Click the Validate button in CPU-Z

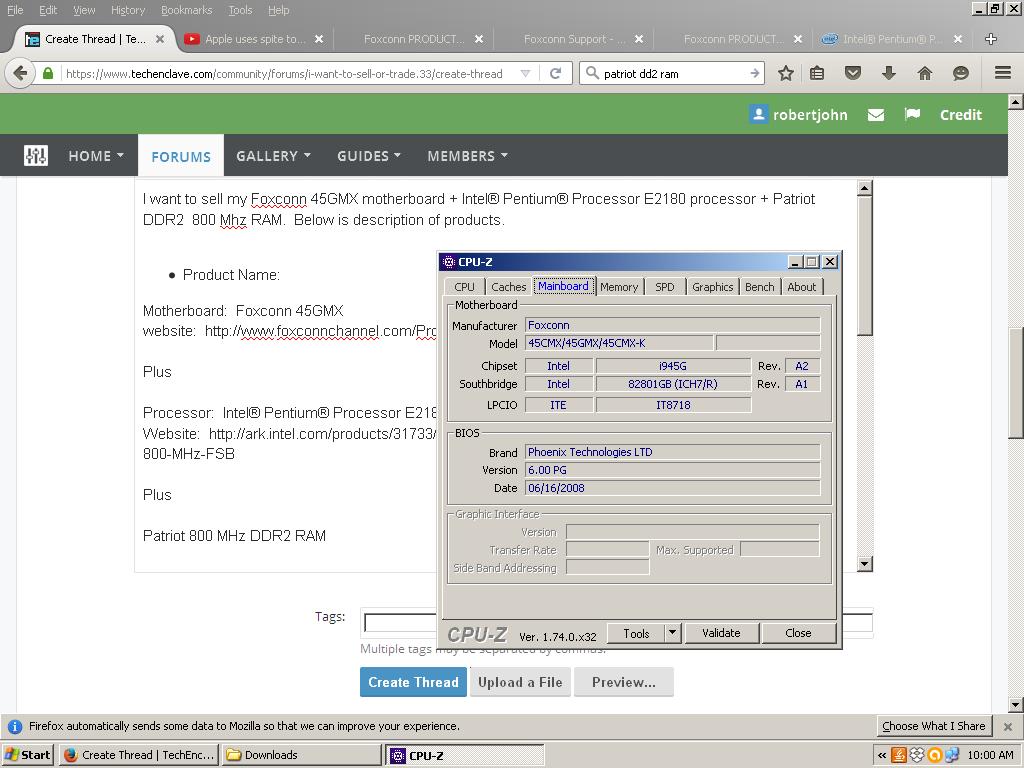coord(721,633)
